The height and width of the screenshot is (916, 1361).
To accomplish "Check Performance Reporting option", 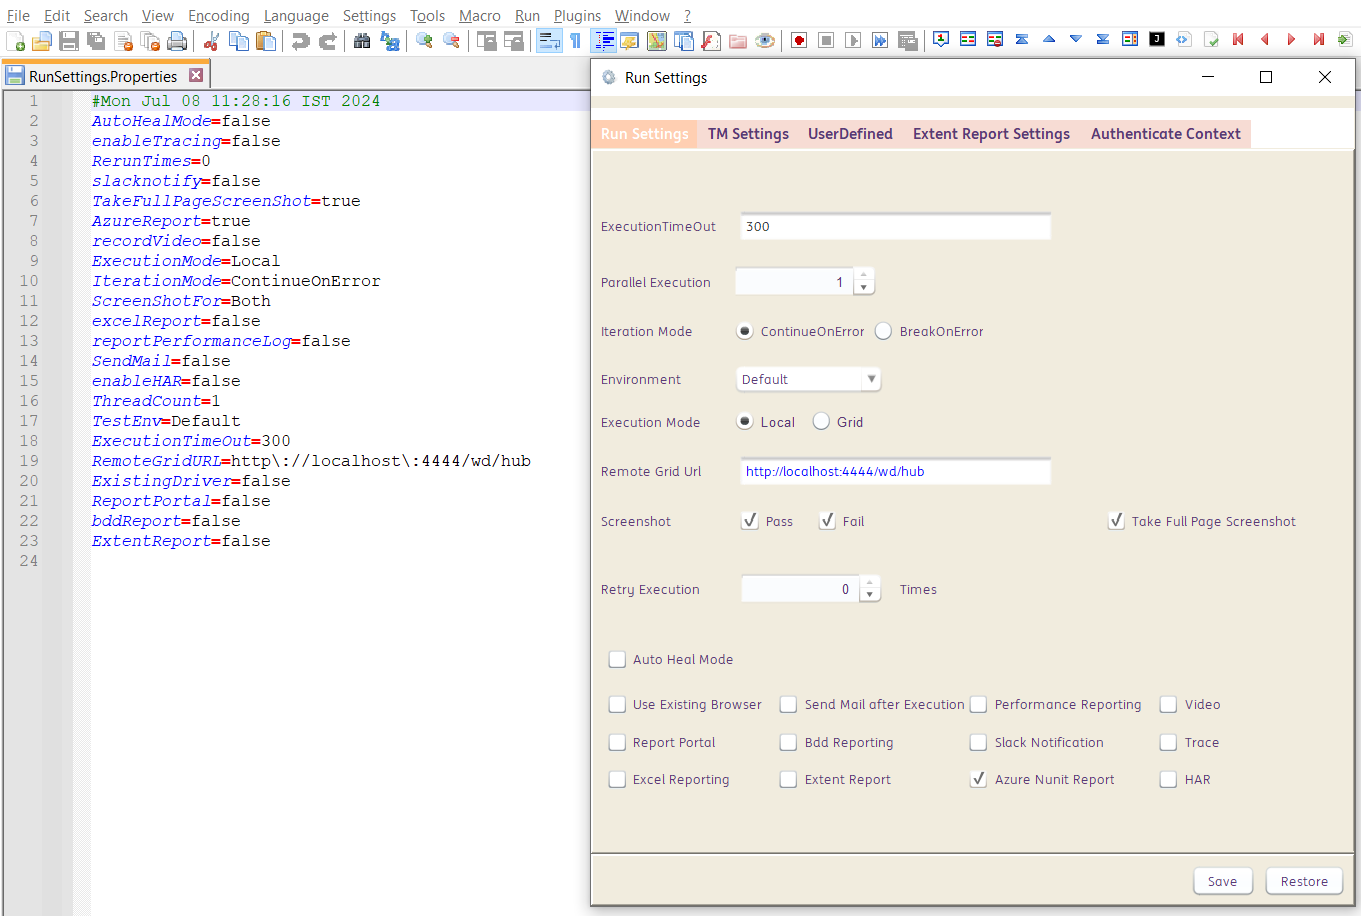I will click(x=979, y=704).
